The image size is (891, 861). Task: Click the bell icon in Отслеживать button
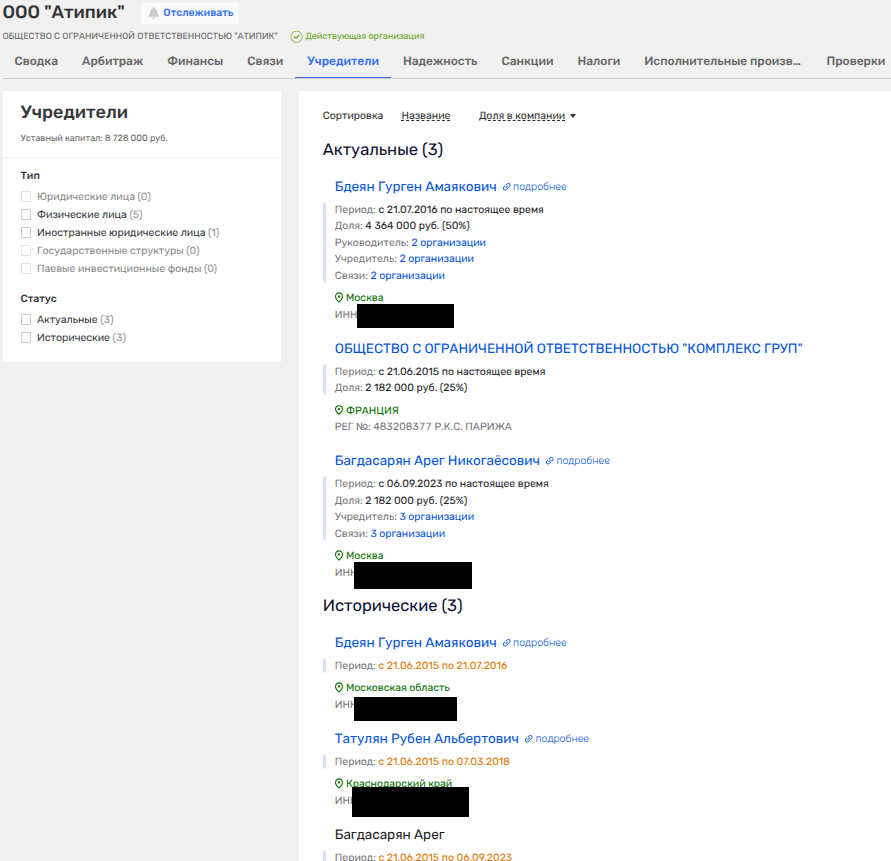154,13
